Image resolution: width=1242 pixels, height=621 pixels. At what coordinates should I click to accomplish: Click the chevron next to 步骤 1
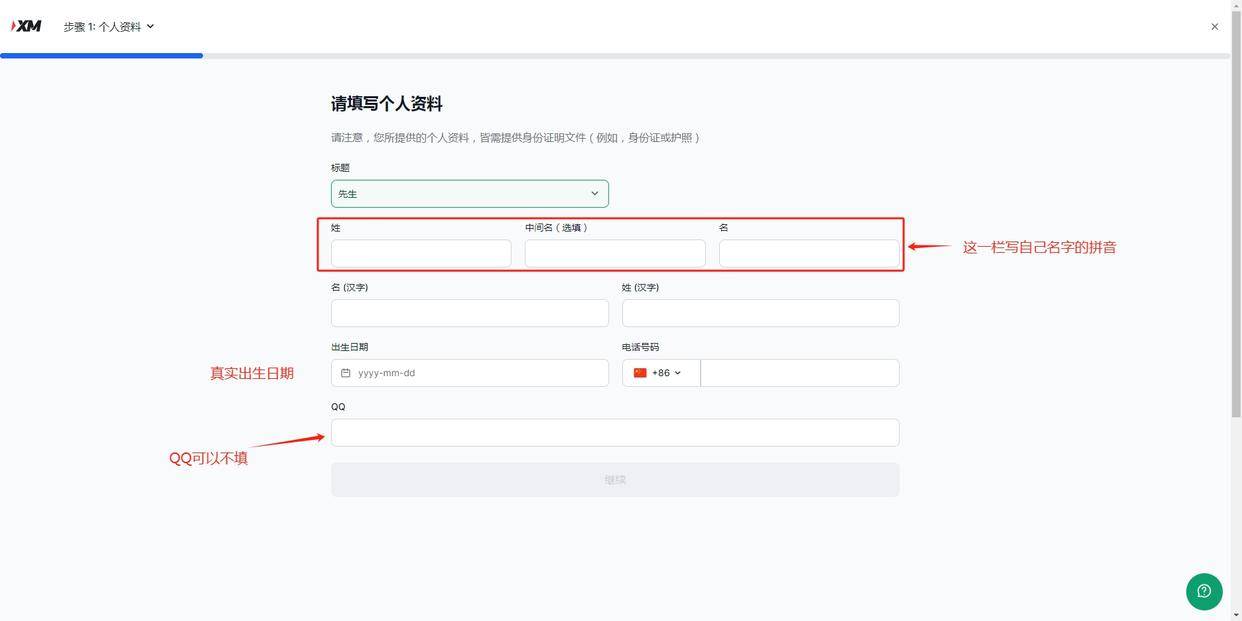point(150,26)
